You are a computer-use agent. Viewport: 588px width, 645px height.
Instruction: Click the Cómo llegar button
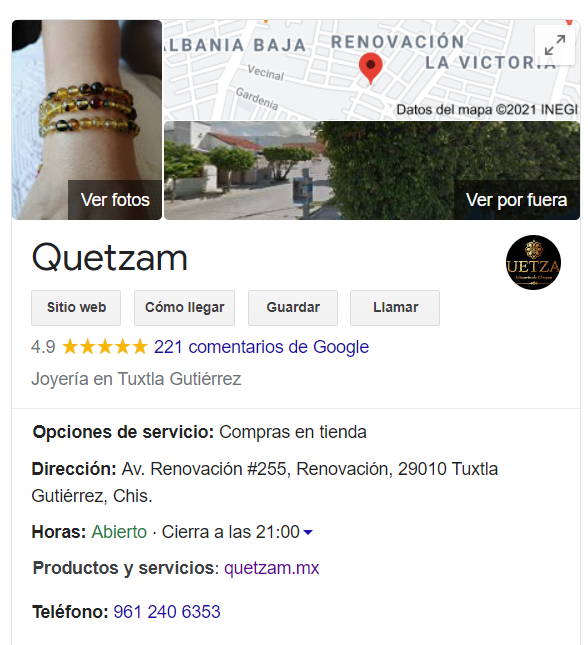point(184,308)
